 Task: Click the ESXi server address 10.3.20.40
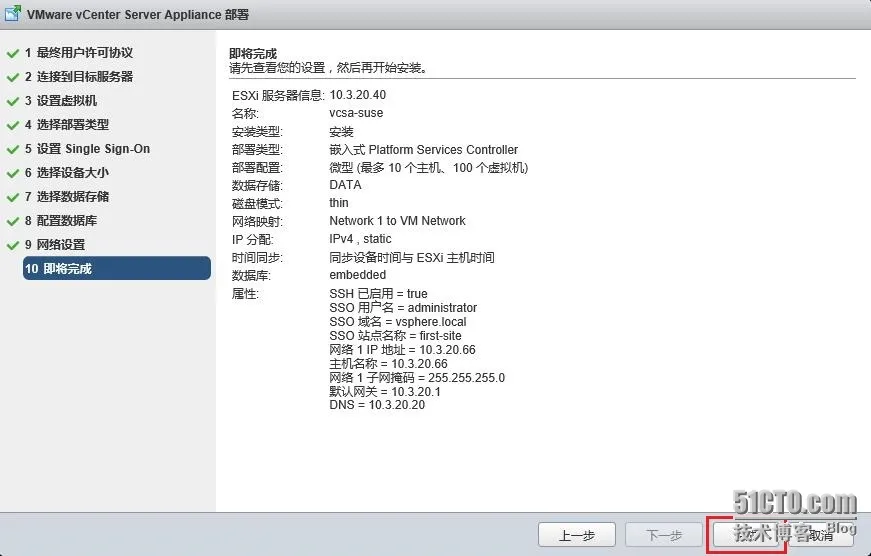(x=358, y=95)
